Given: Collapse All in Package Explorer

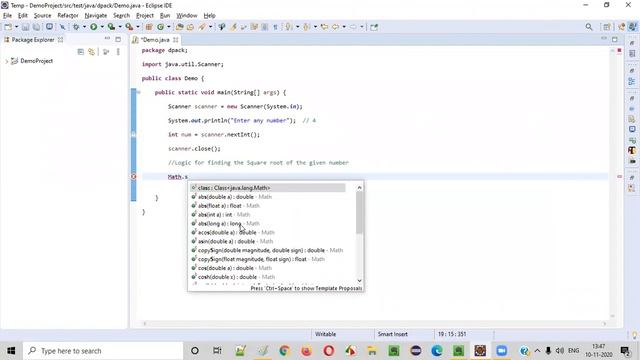Looking at the screenshot, I should point(80,52).
